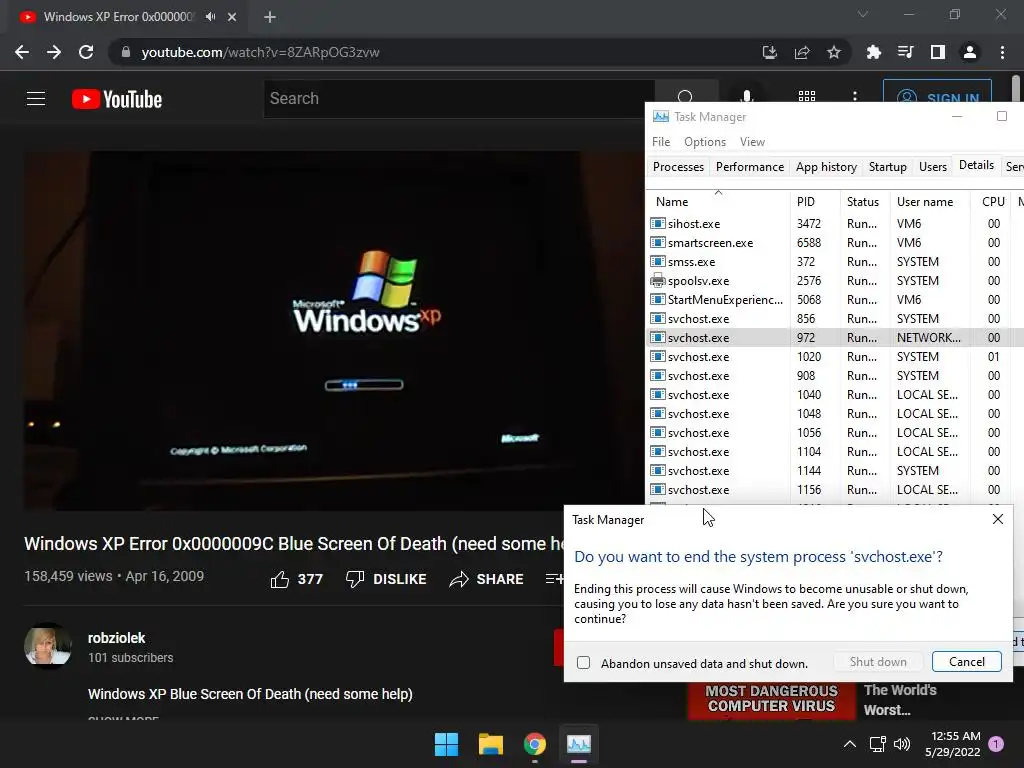Select the sihost.exe process row
The image size is (1024, 768).
click(x=835, y=223)
